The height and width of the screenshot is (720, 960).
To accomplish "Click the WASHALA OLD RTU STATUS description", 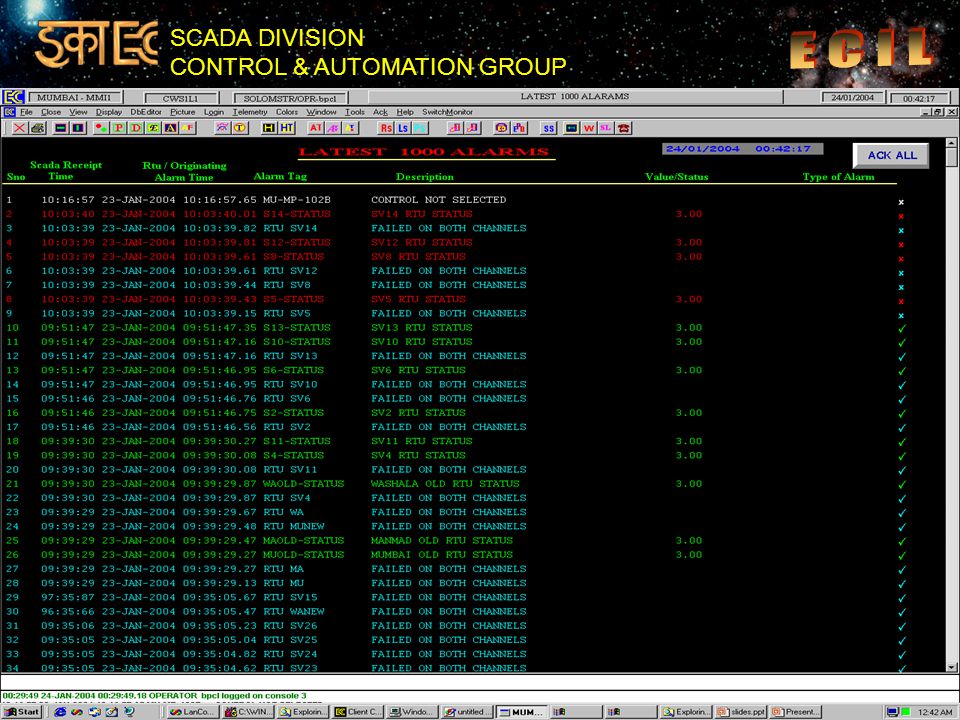I will (x=445, y=484).
